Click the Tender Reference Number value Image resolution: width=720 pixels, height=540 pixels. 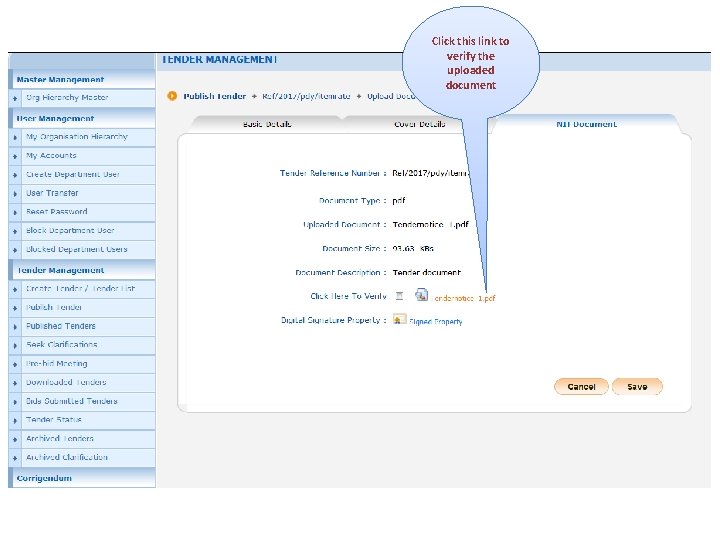pos(430,173)
